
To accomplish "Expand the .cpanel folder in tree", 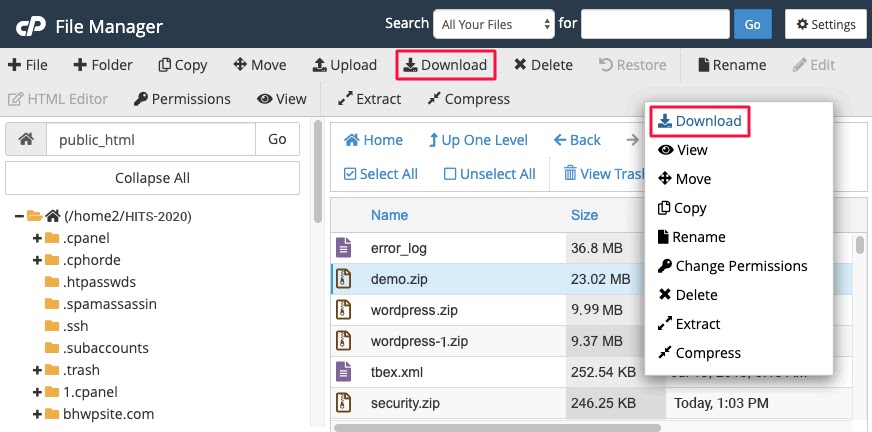I will click(x=37, y=238).
